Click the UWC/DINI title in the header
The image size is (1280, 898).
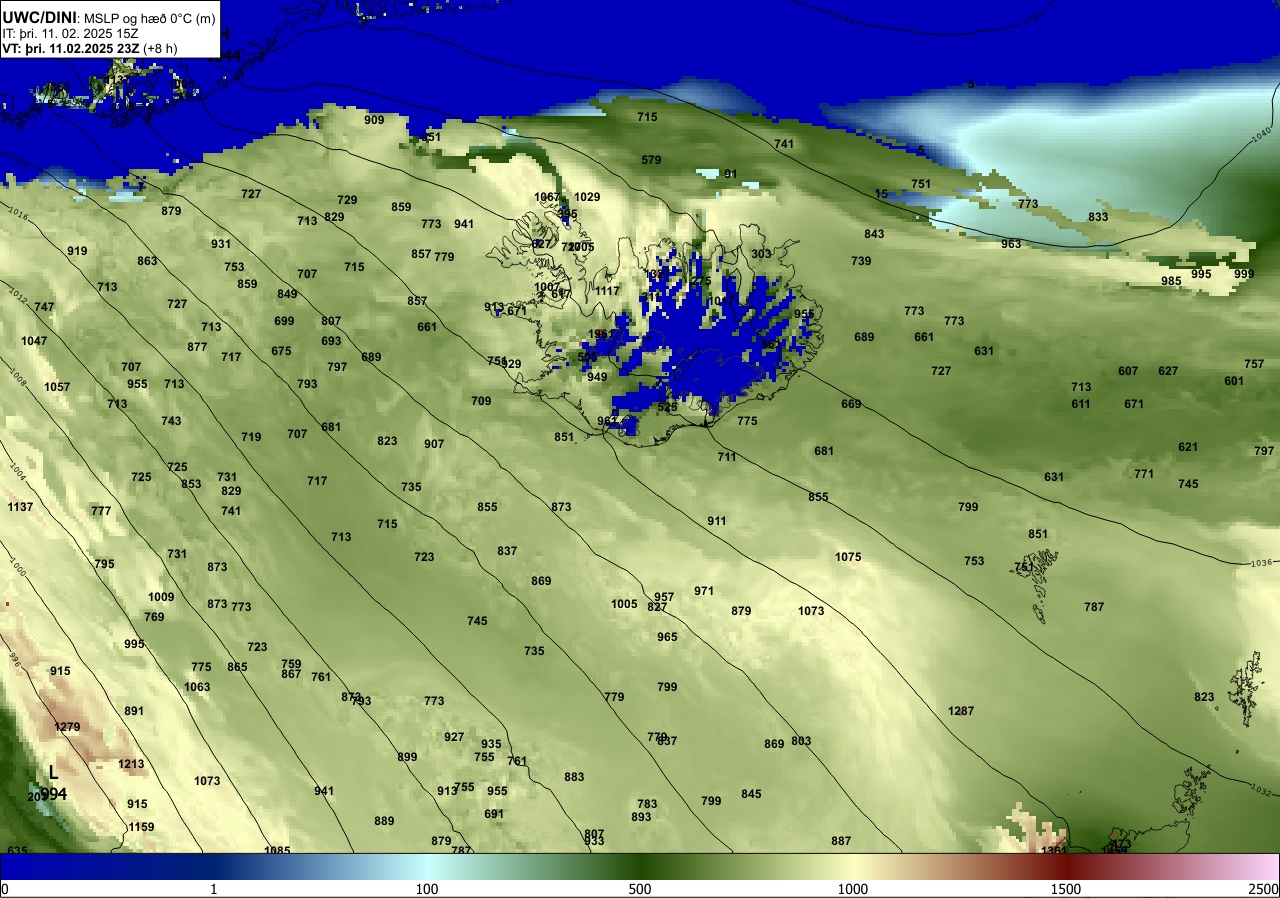tap(40, 18)
